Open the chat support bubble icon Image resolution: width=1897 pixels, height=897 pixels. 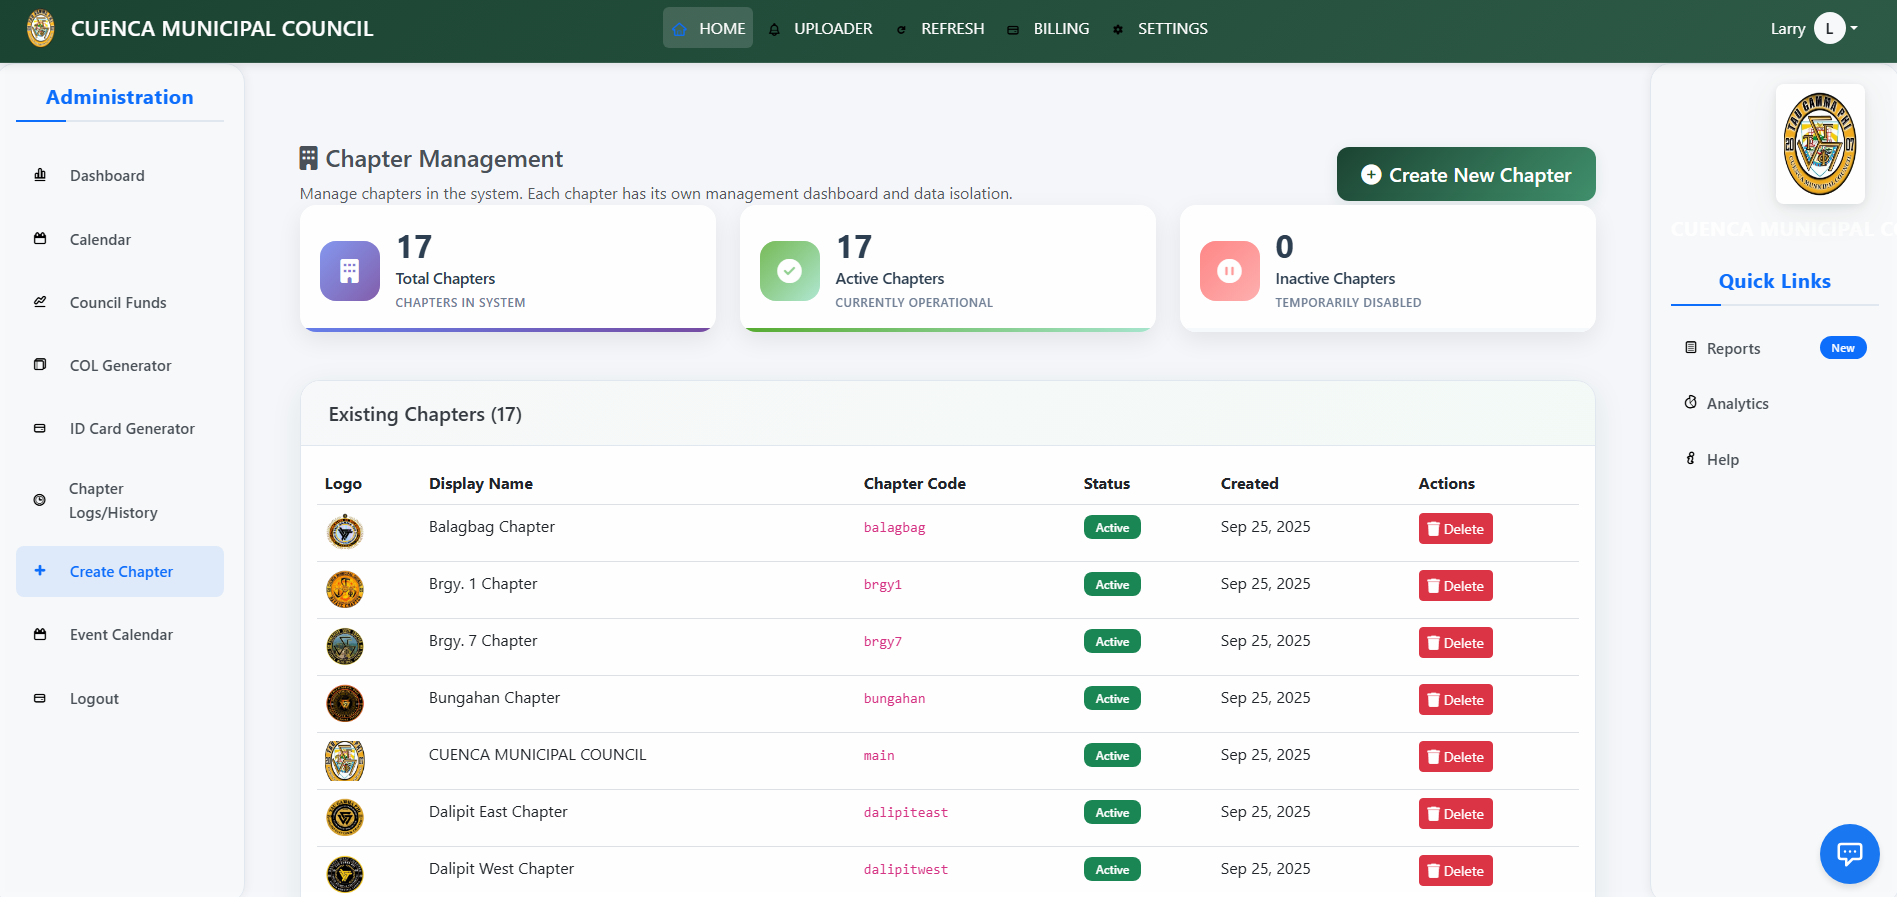coord(1849,853)
